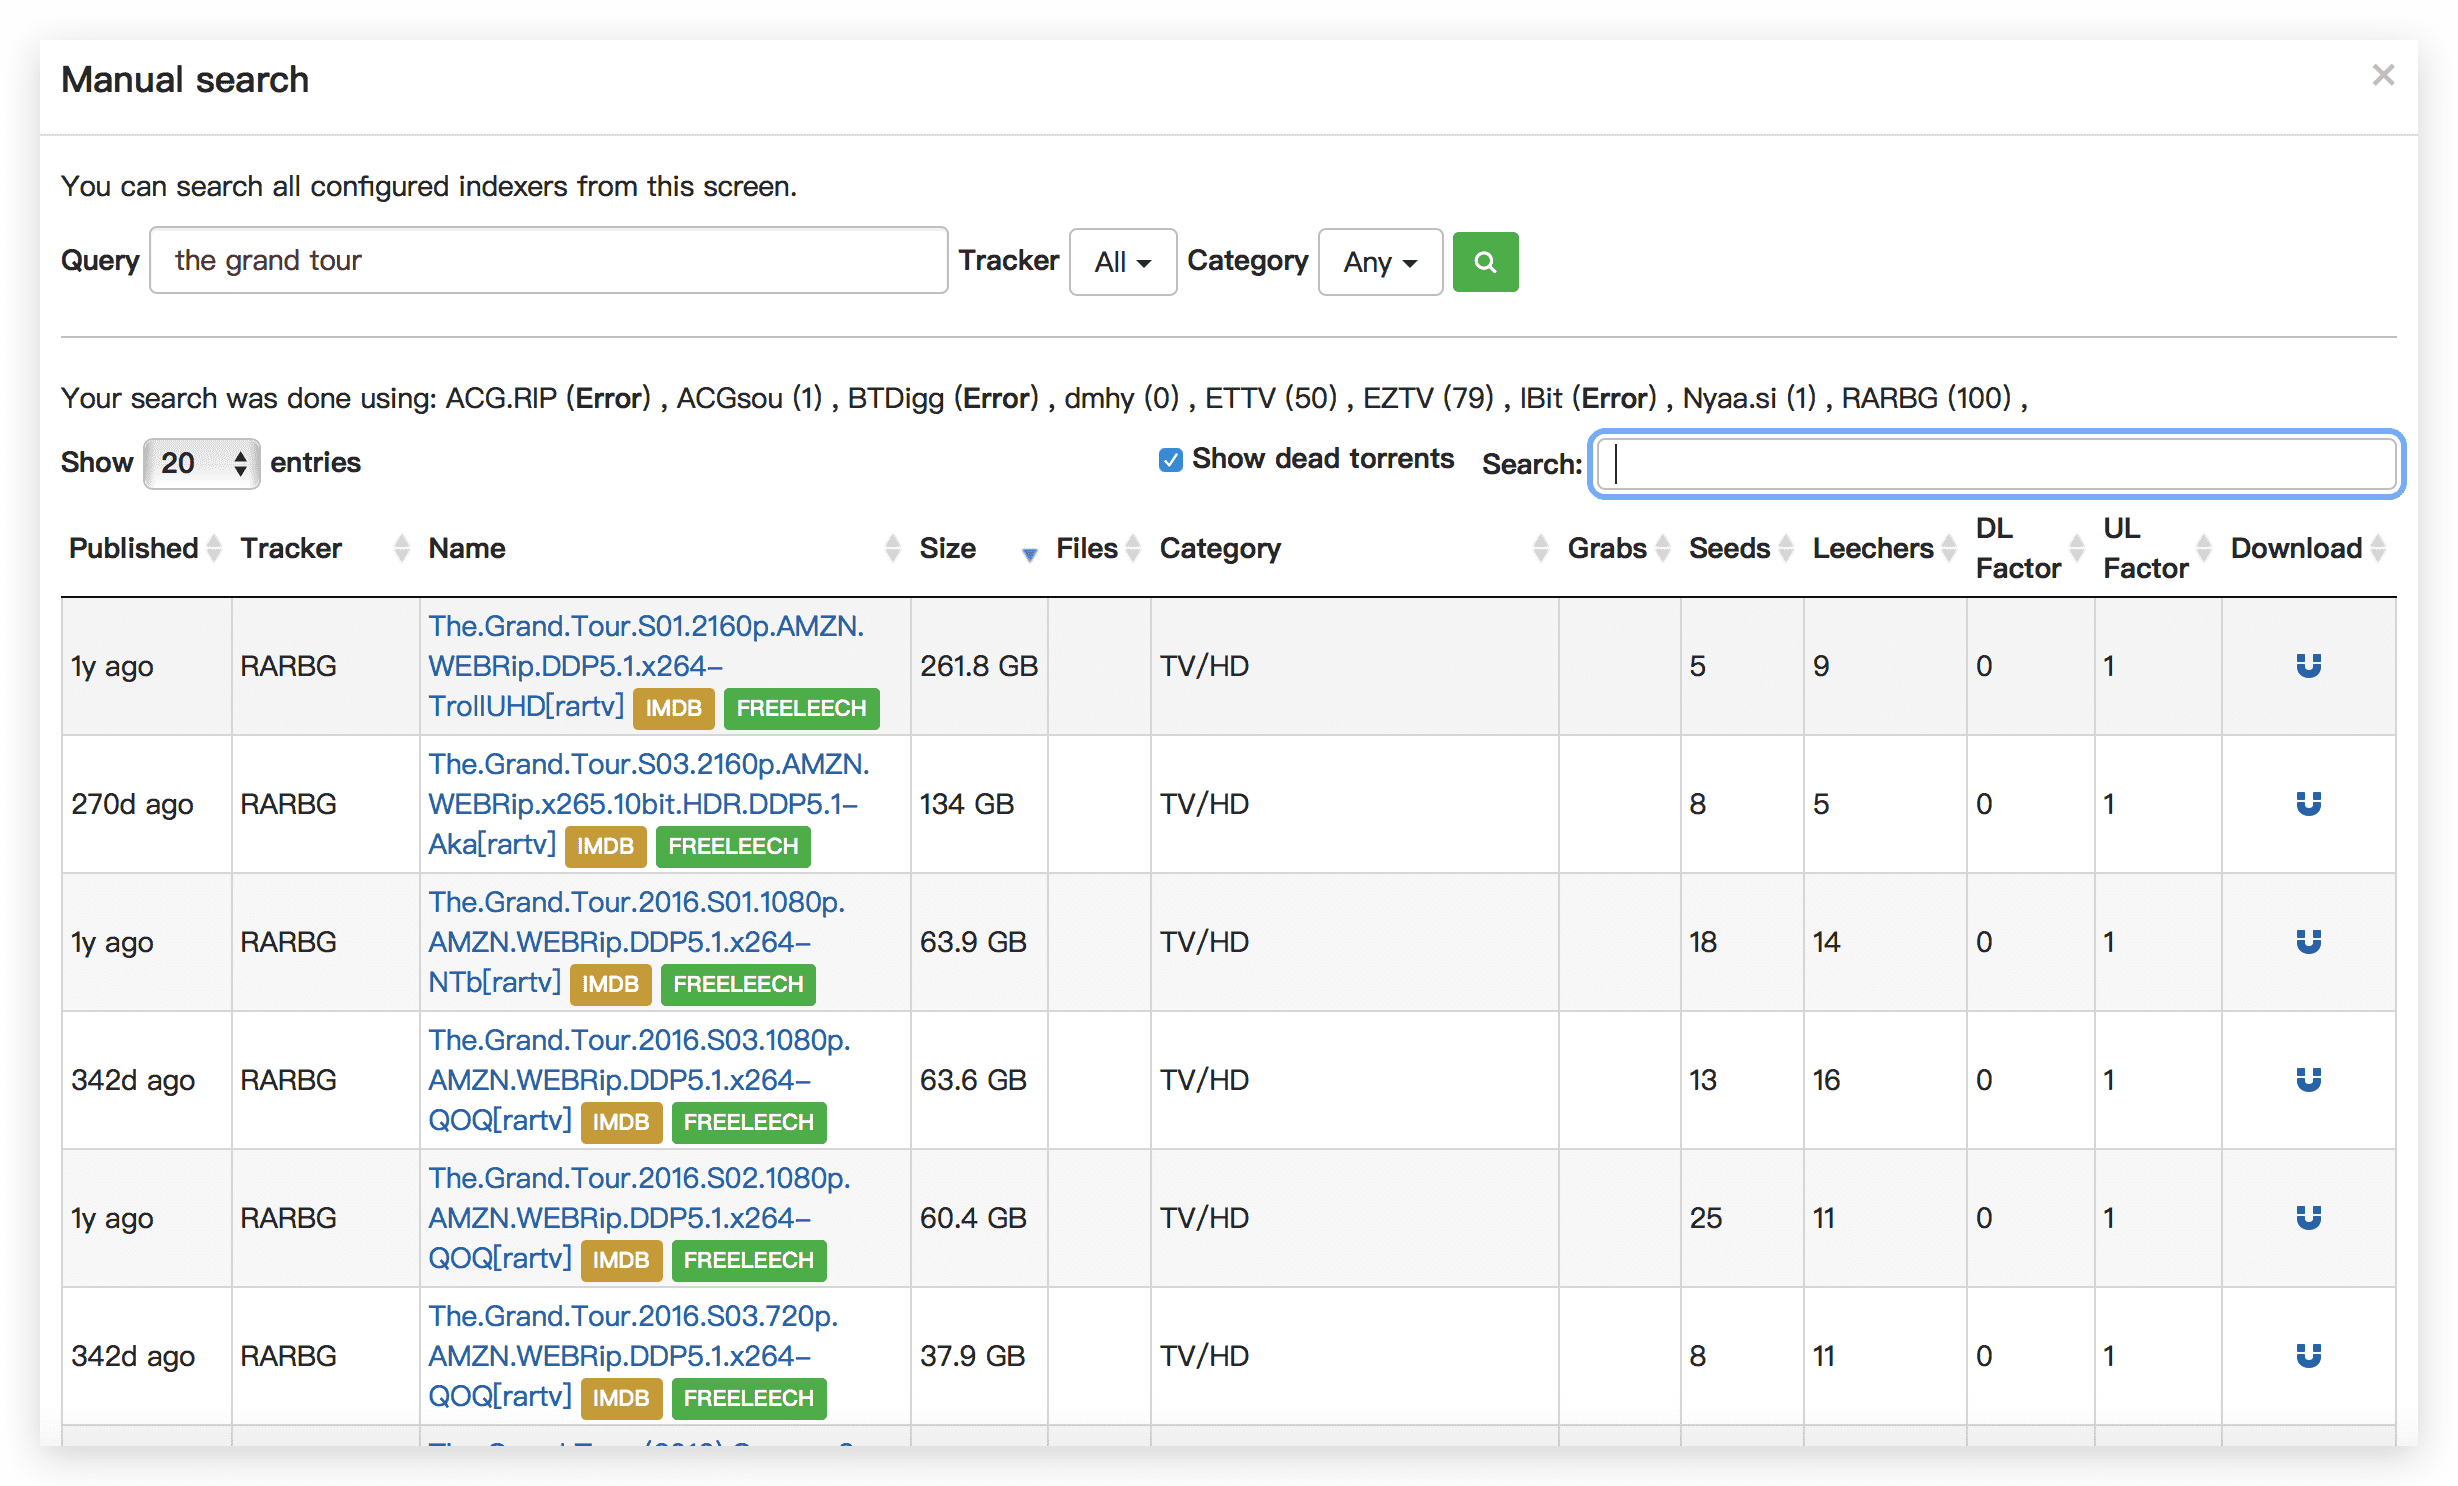Focus the results Search filter field
The width and height of the screenshot is (2458, 1486).
(x=1997, y=464)
